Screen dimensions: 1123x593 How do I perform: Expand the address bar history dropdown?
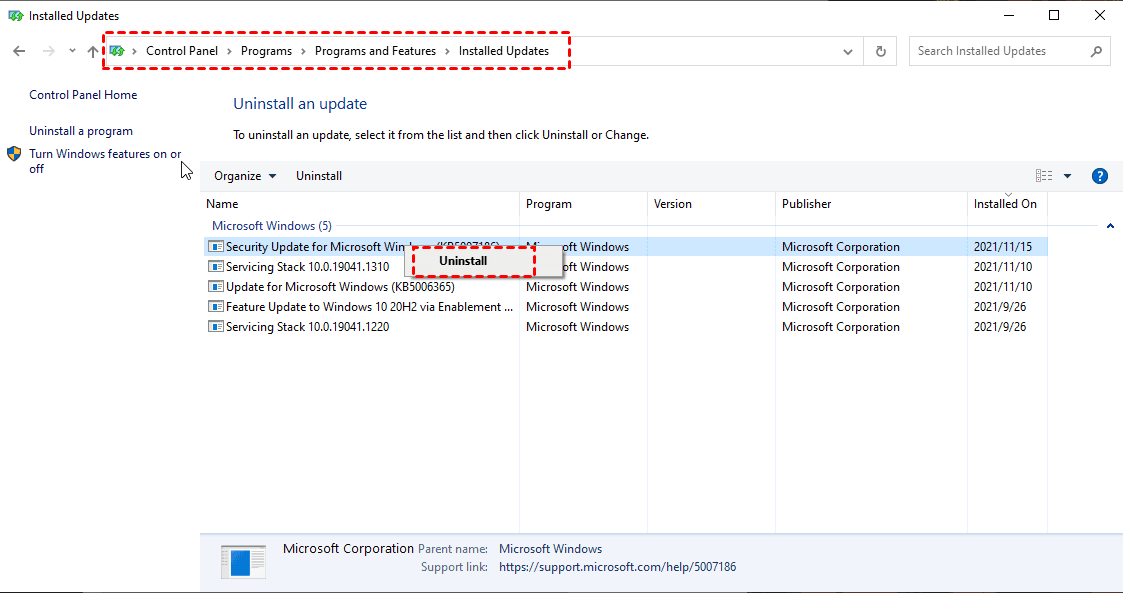[848, 52]
